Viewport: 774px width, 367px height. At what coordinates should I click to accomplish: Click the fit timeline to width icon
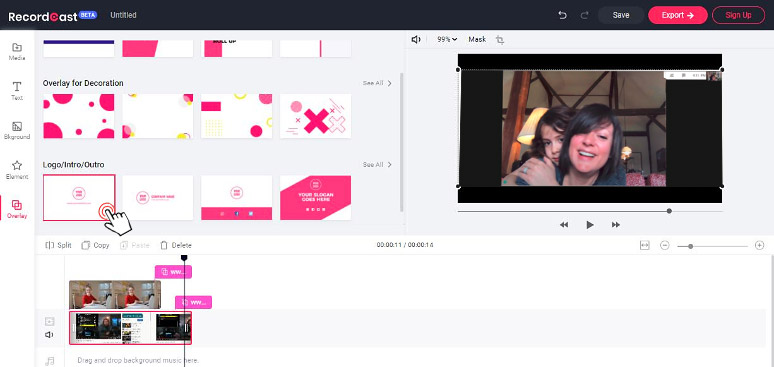click(644, 245)
